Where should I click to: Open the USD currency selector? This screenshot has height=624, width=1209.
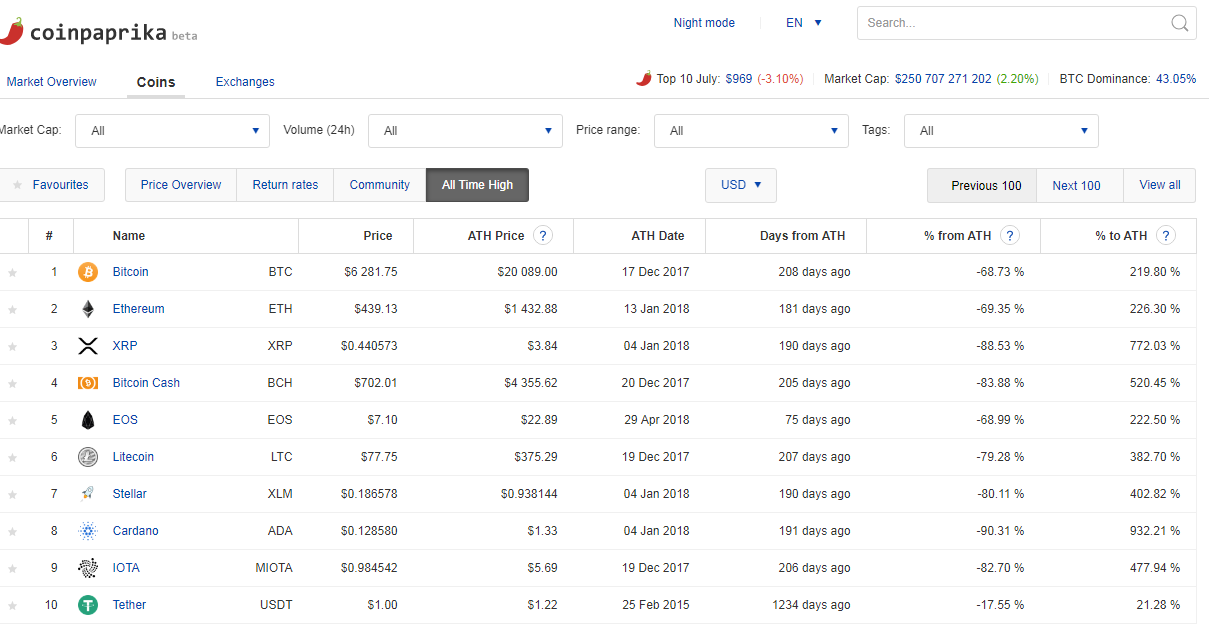741,185
